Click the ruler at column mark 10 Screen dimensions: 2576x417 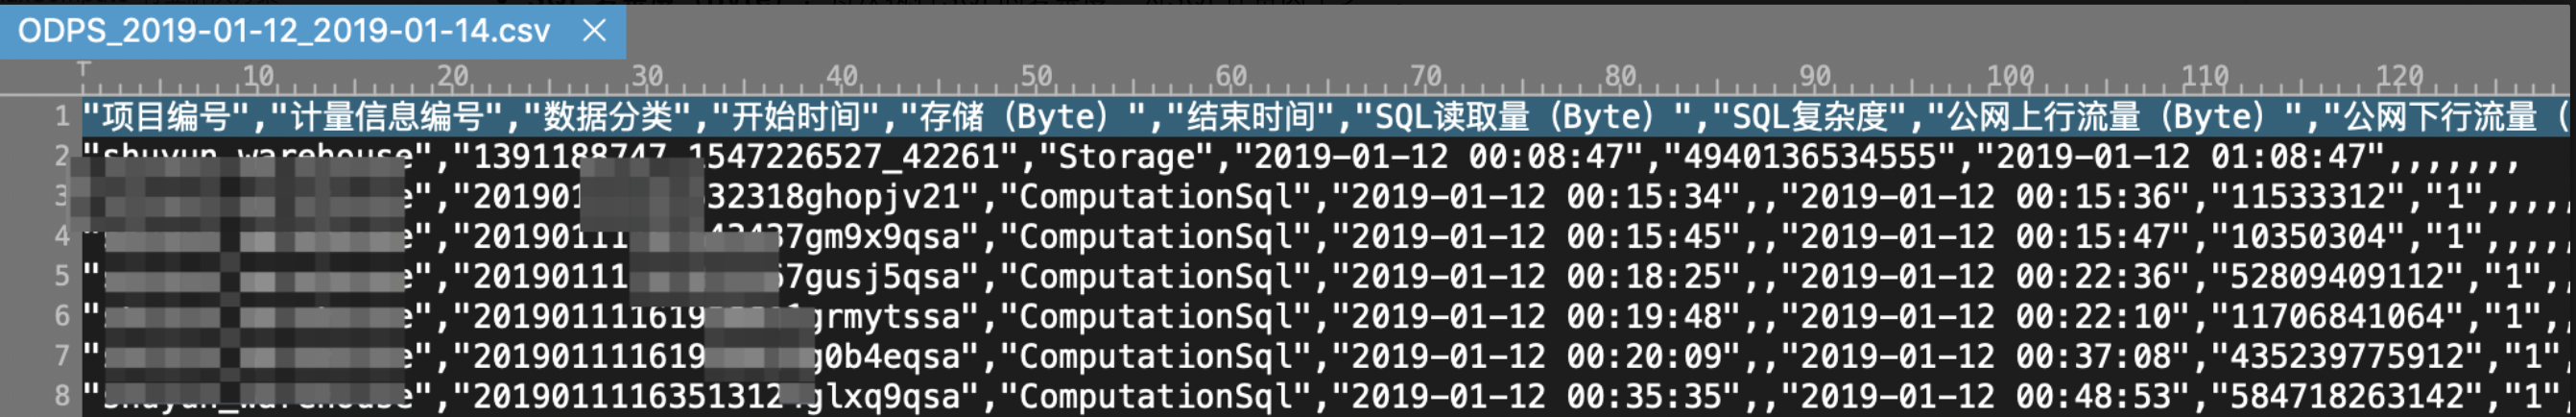(x=258, y=76)
